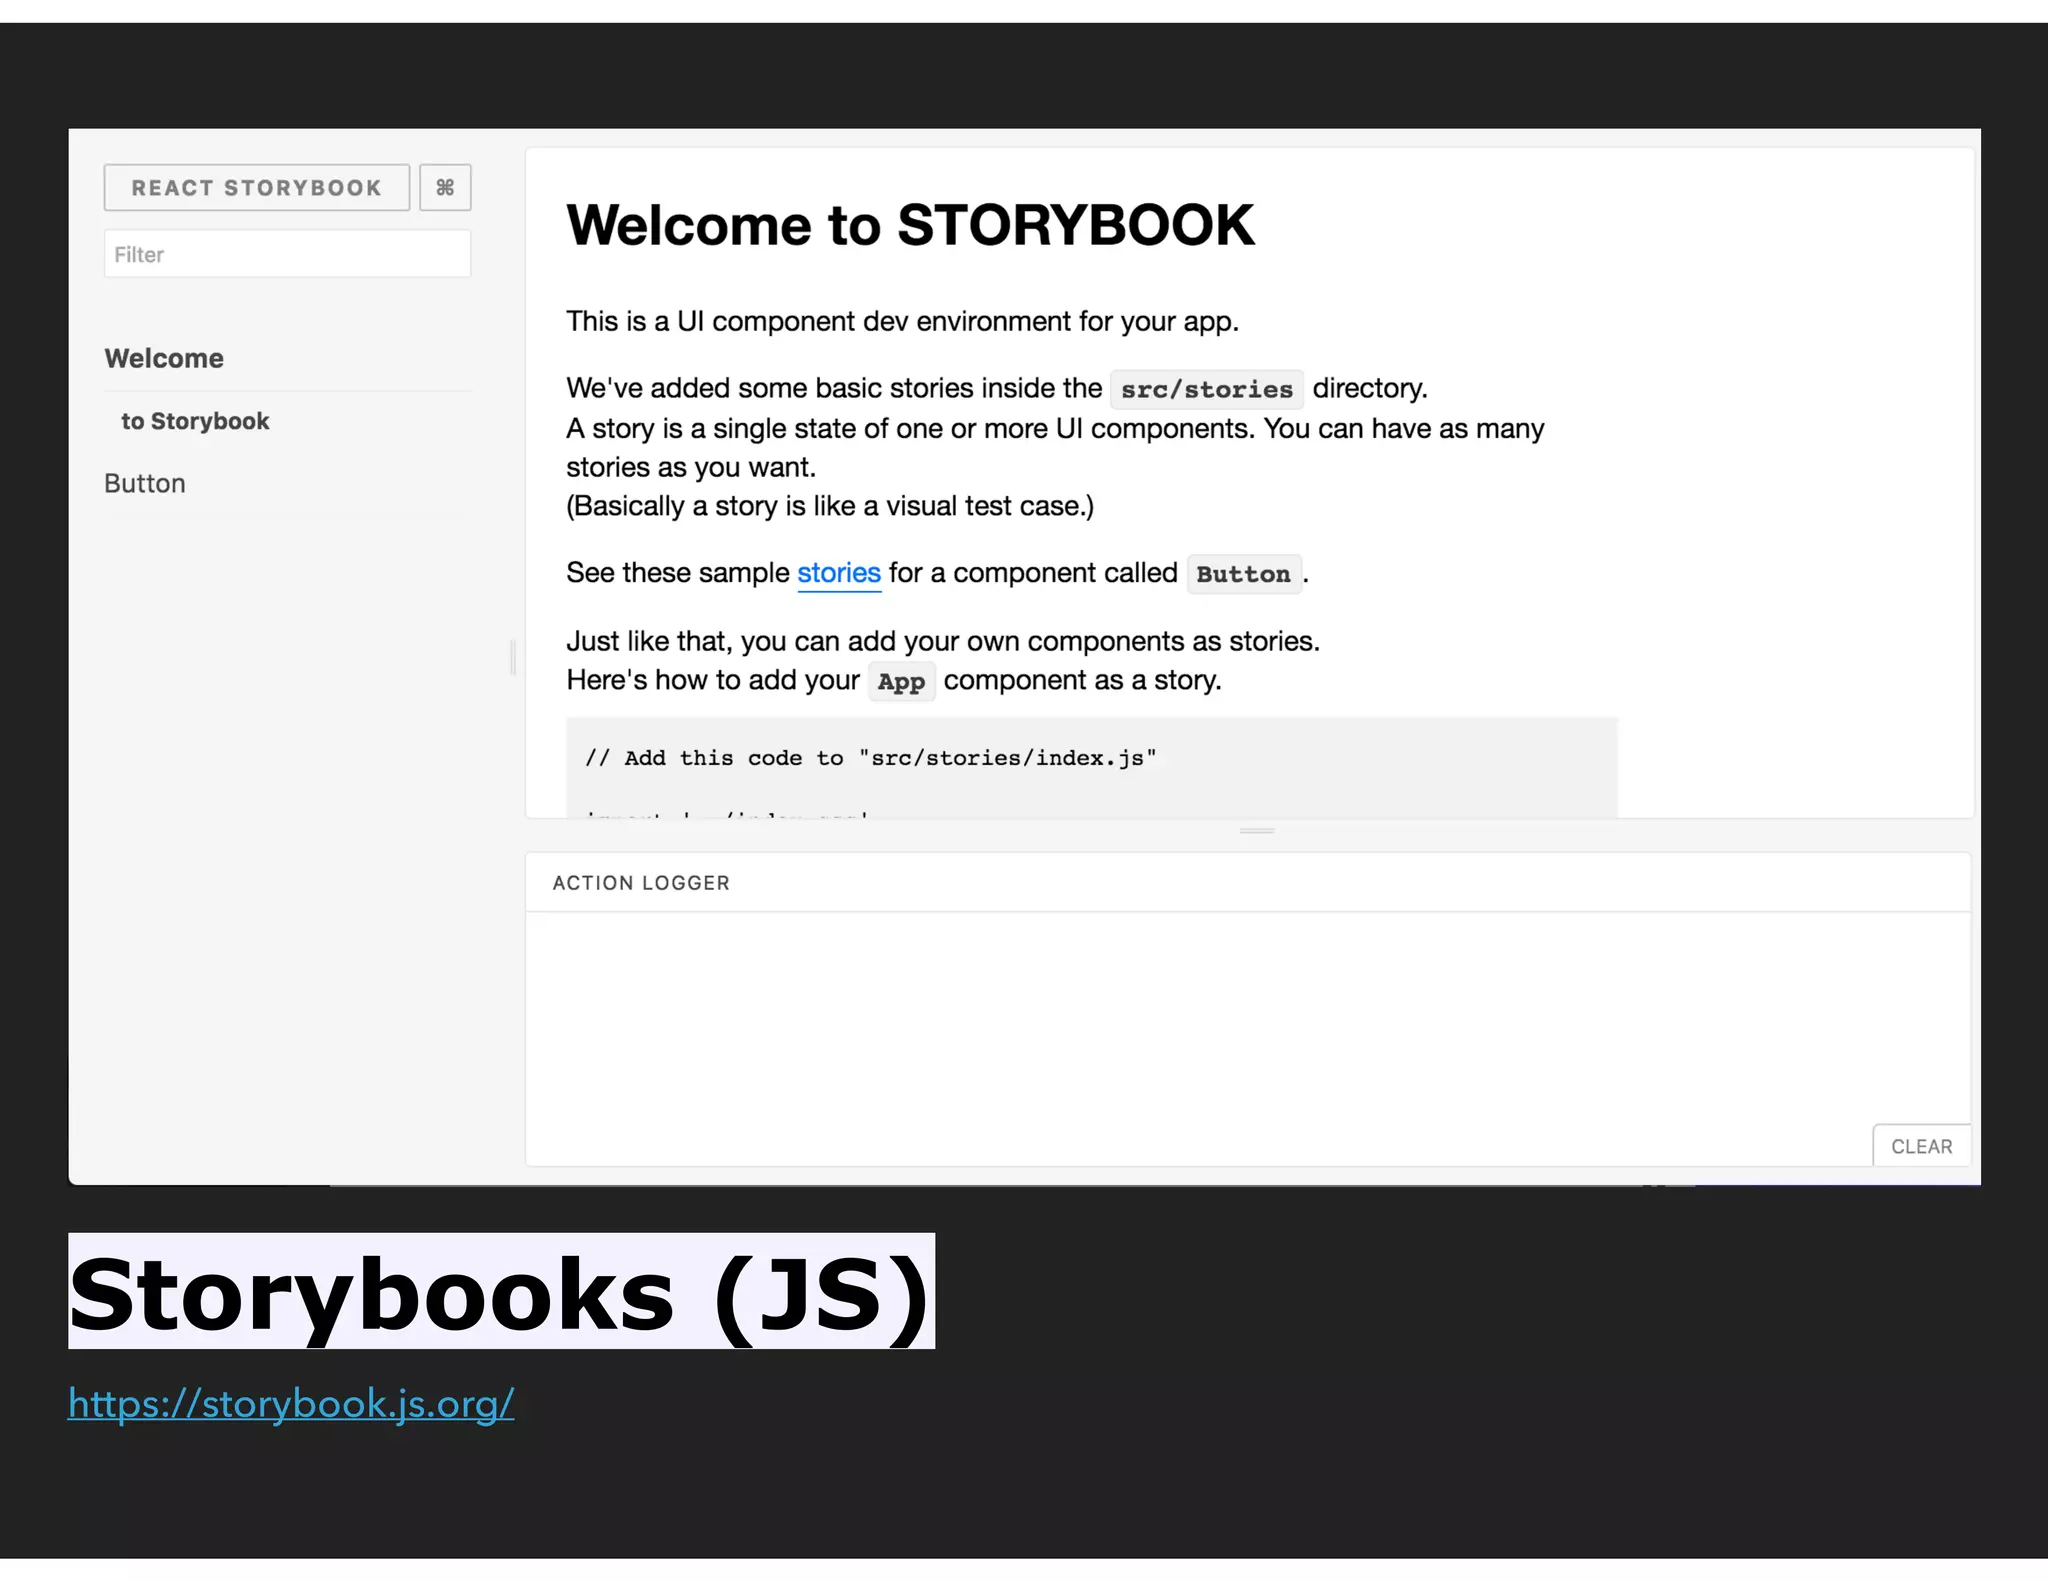
Task: Select the ACTION LOGGER tab
Action: [x=641, y=883]
